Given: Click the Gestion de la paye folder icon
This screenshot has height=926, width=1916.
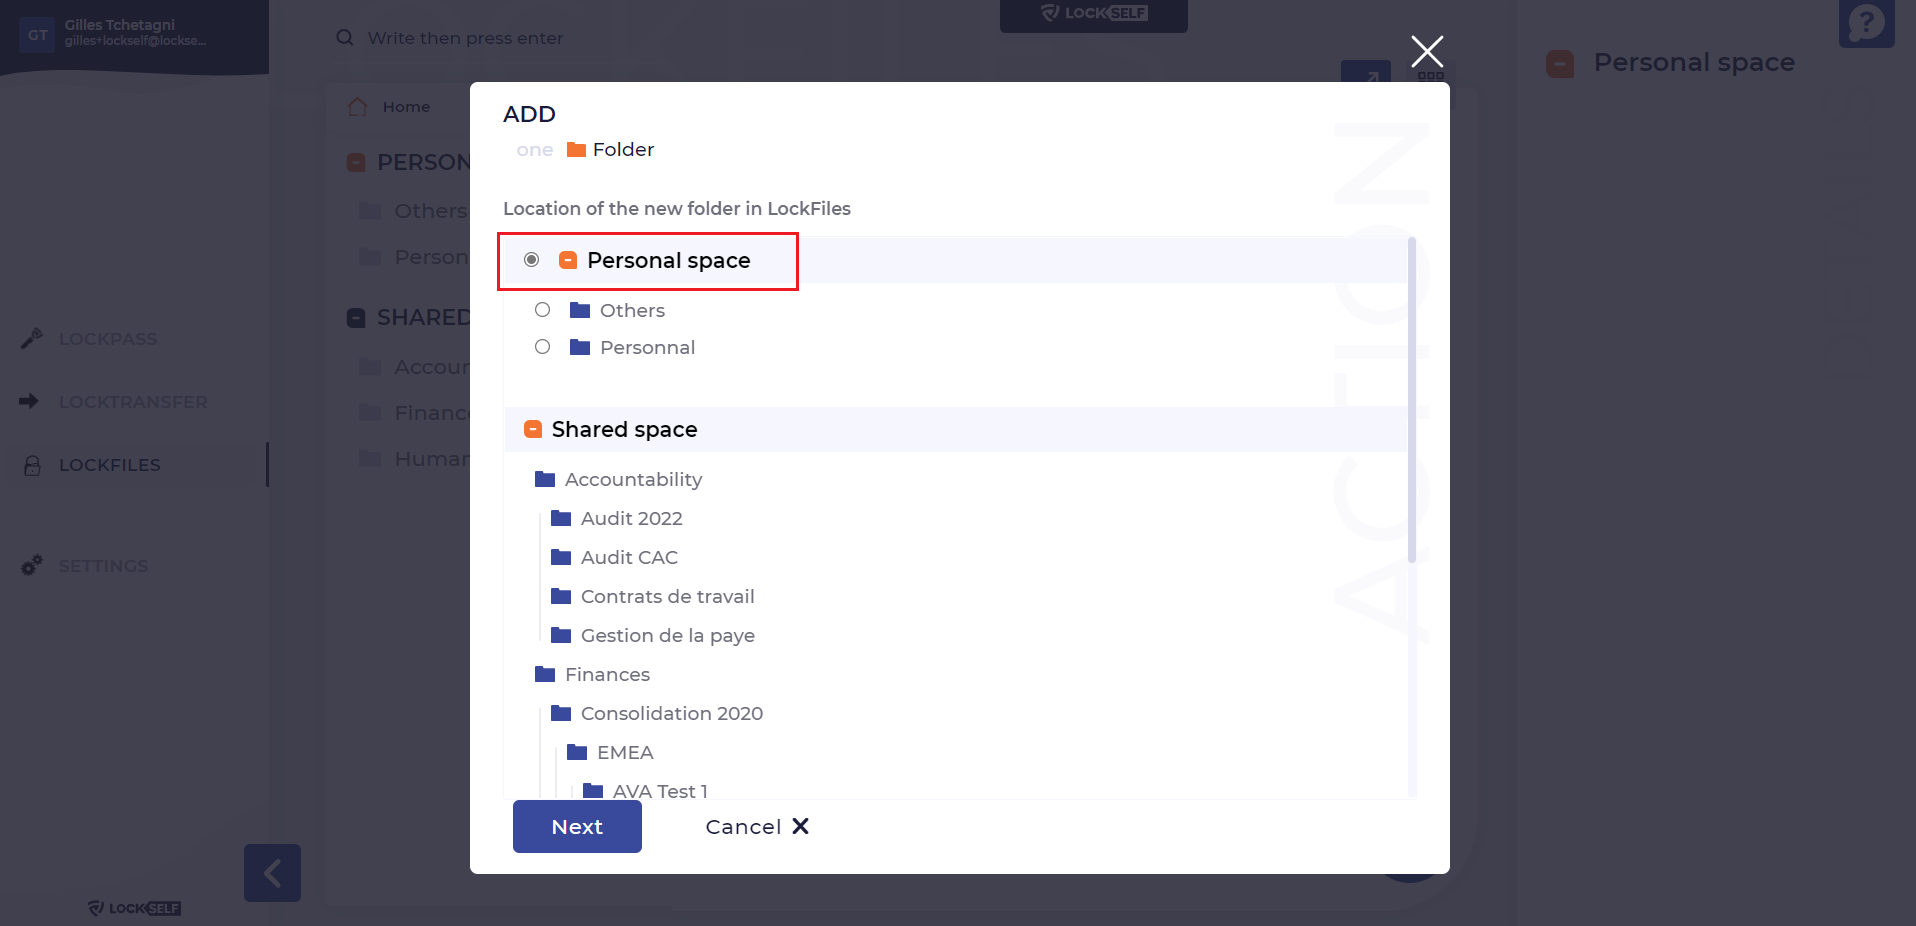Looking at the screenshot, I should (x=561, y=635).
